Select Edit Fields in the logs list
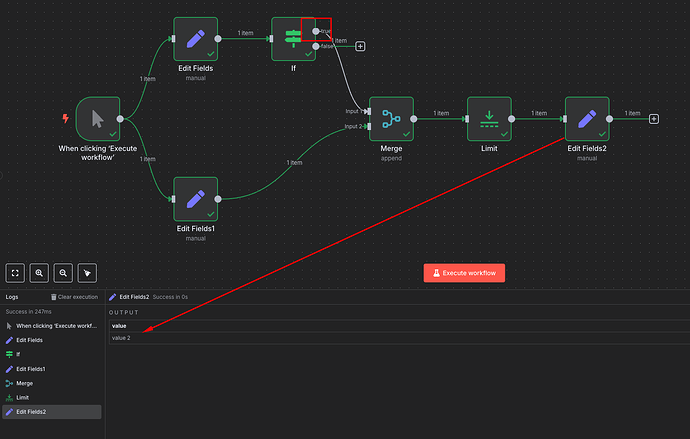 pos(52,340)
